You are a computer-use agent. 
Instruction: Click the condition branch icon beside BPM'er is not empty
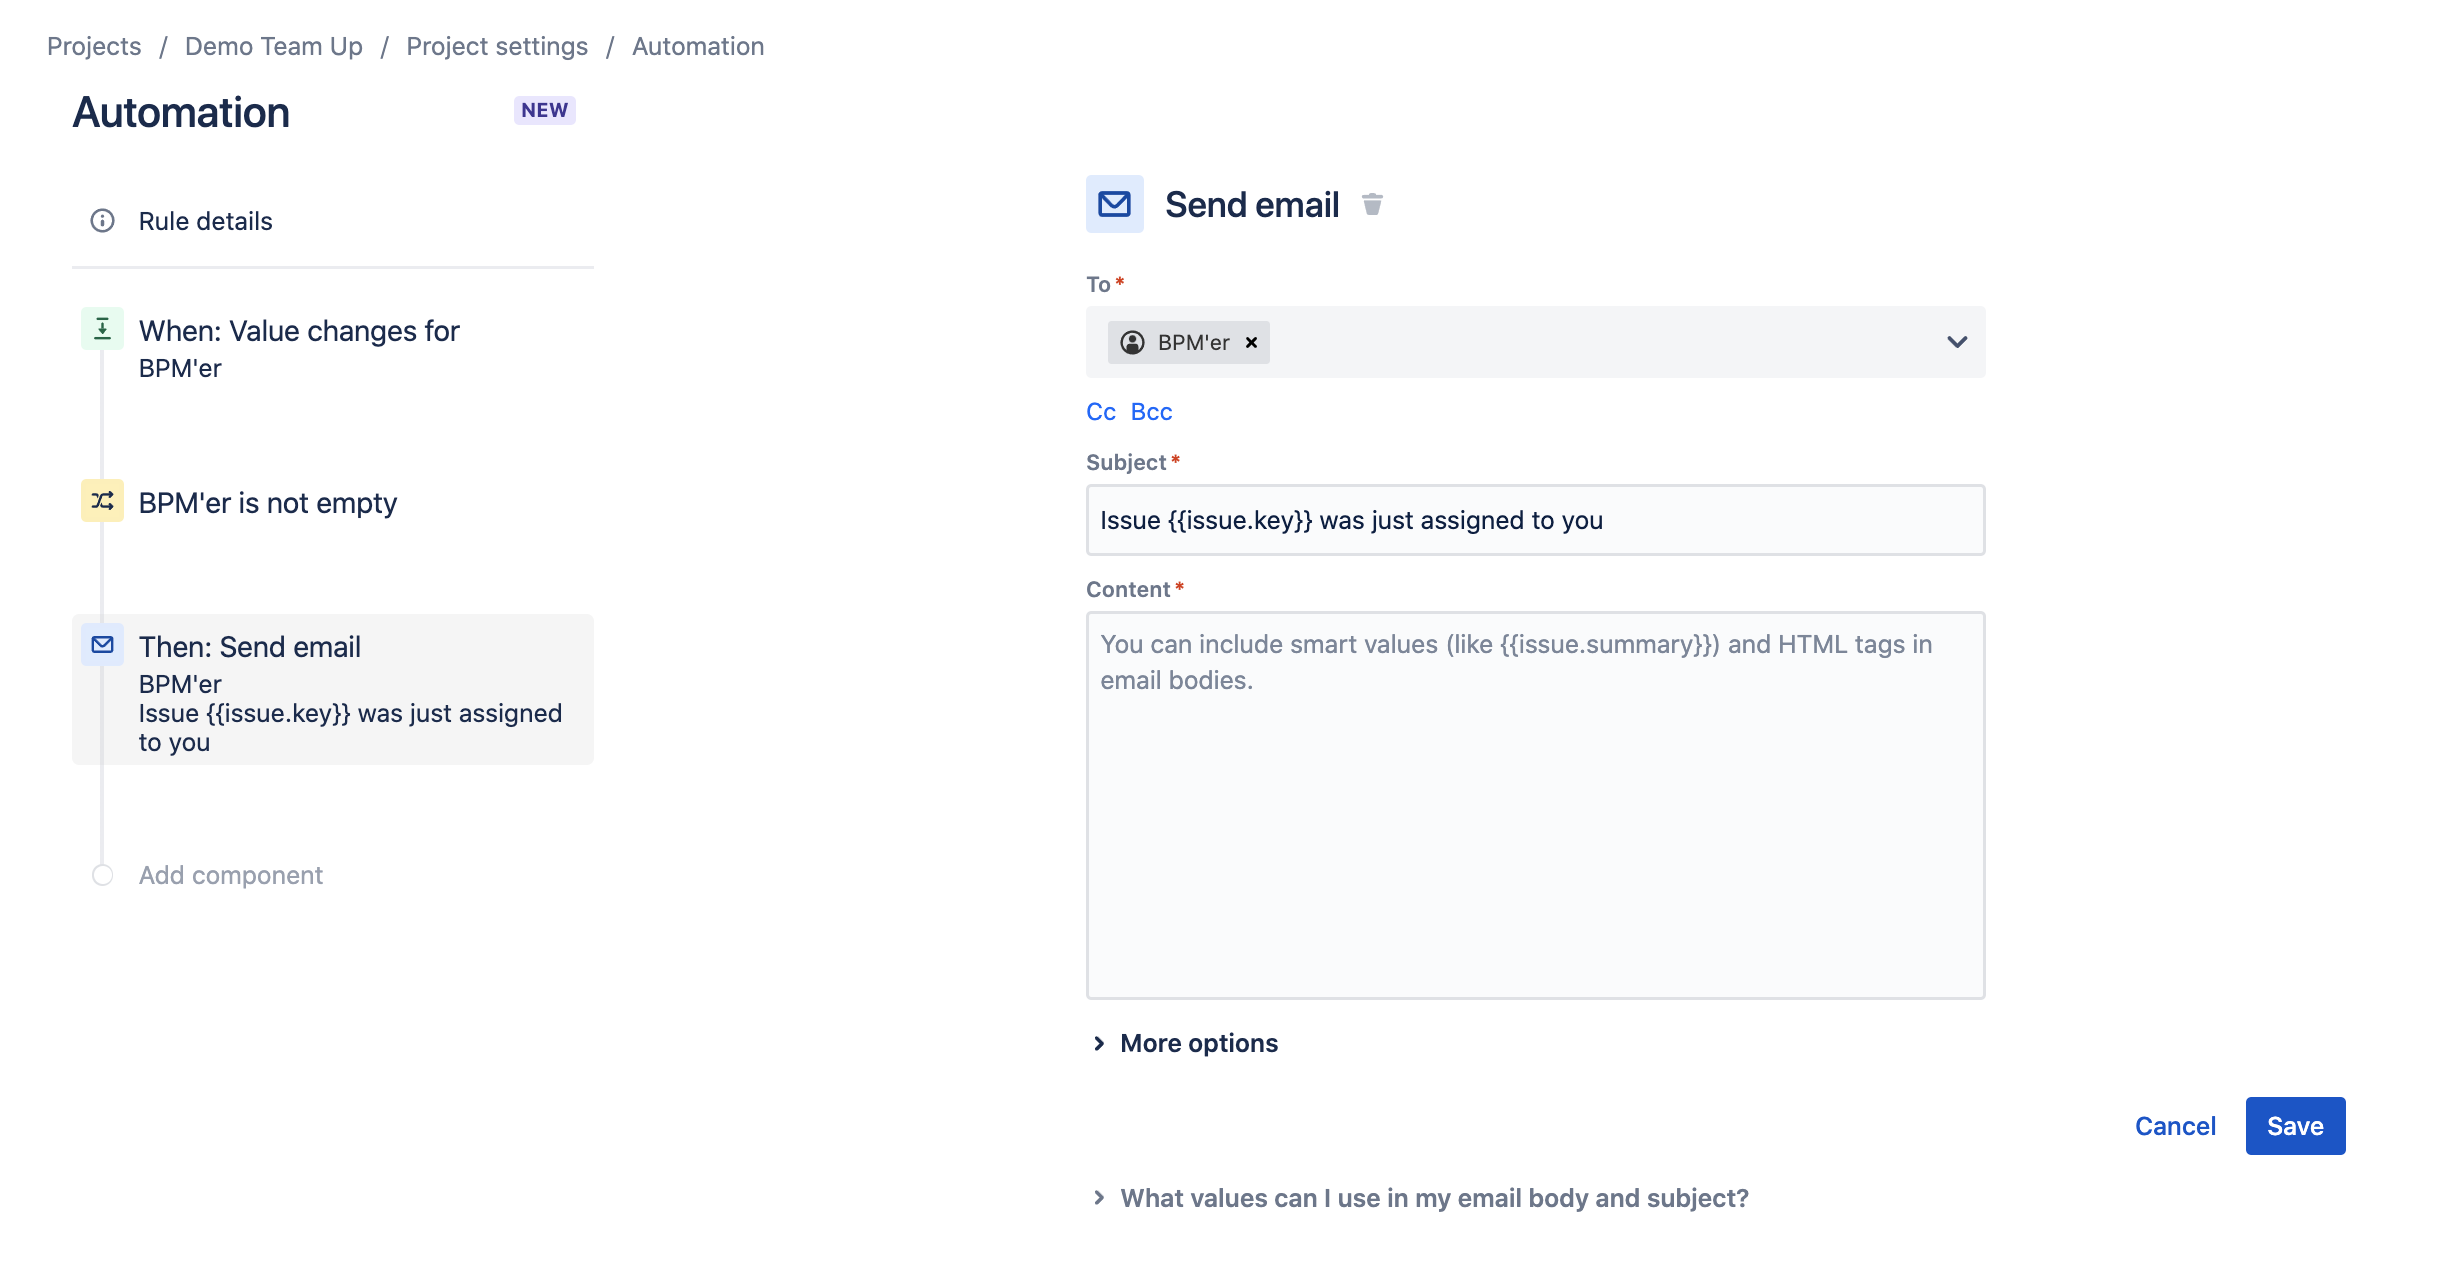click(101, 502)
